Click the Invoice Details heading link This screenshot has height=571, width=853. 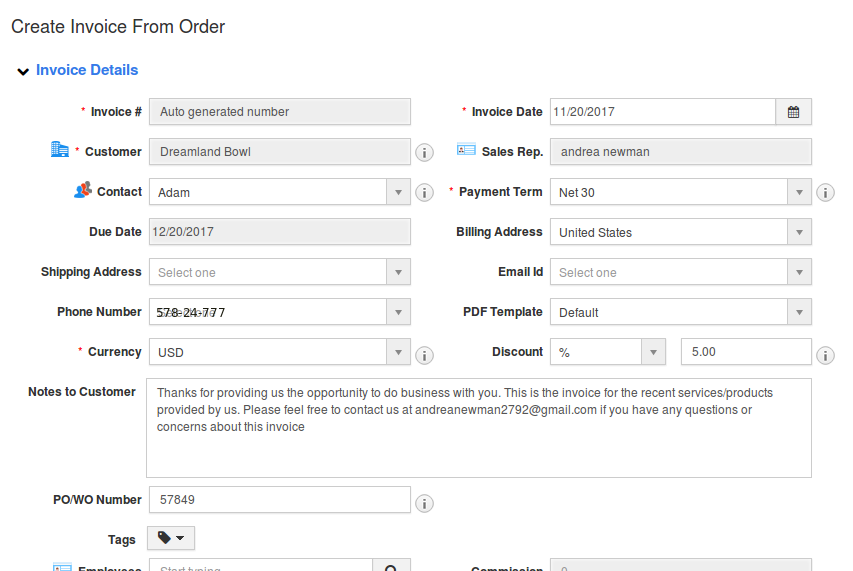[x=87, y=70]
